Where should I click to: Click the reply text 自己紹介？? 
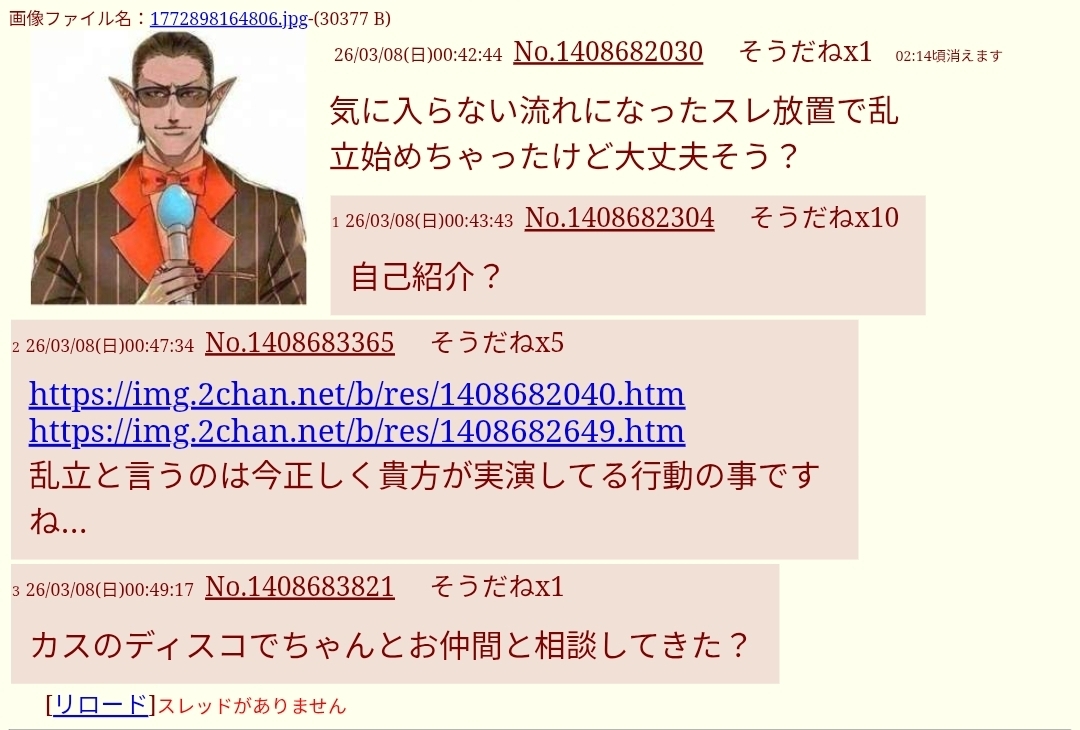[x=427, y=277]
